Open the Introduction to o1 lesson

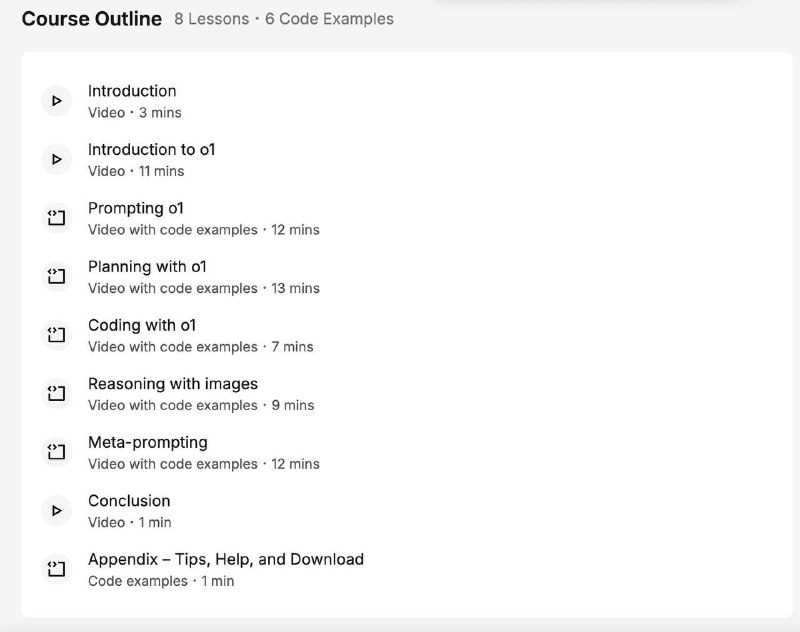pyautogui.click(x=151, y=150)
